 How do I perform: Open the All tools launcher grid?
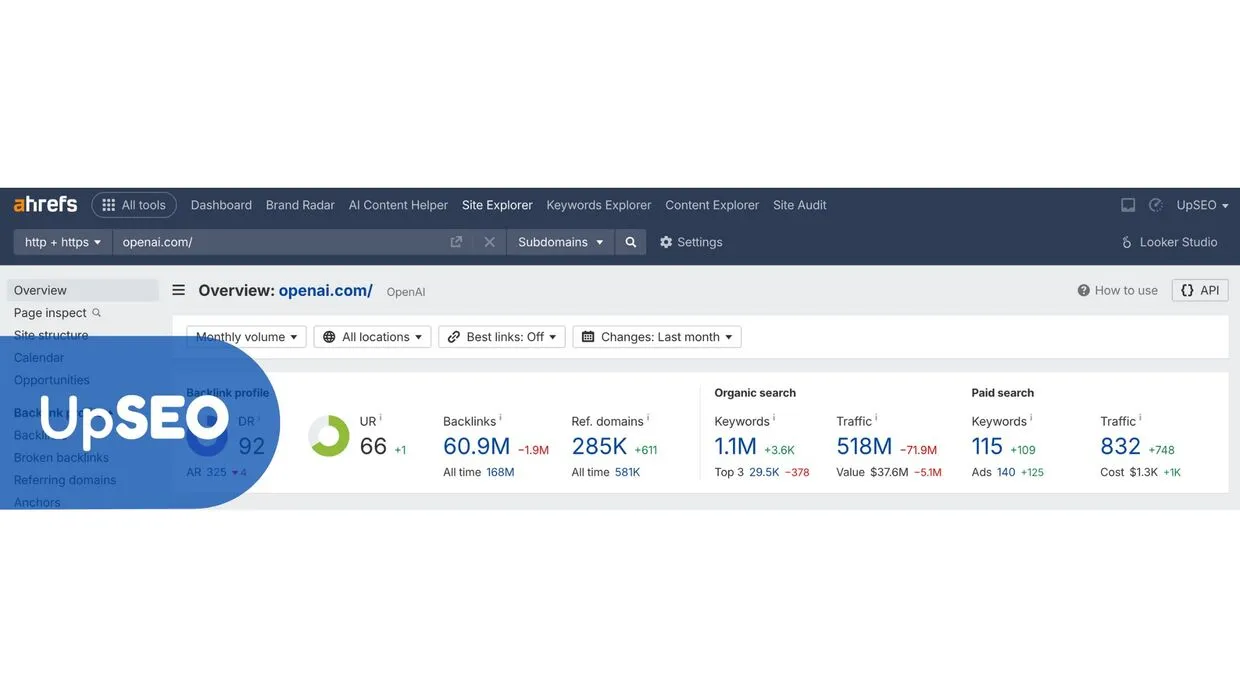click(x=134, y=204)
